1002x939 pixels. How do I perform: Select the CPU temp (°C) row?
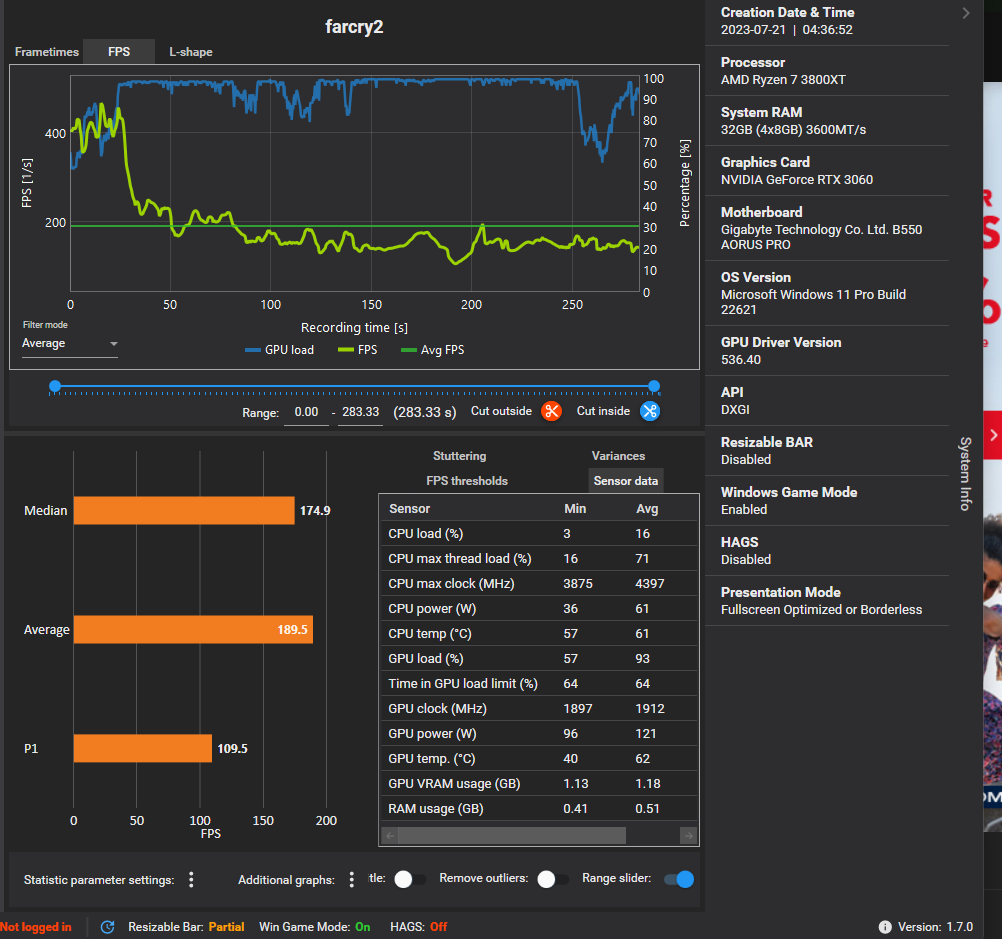(x=539, y=633)
